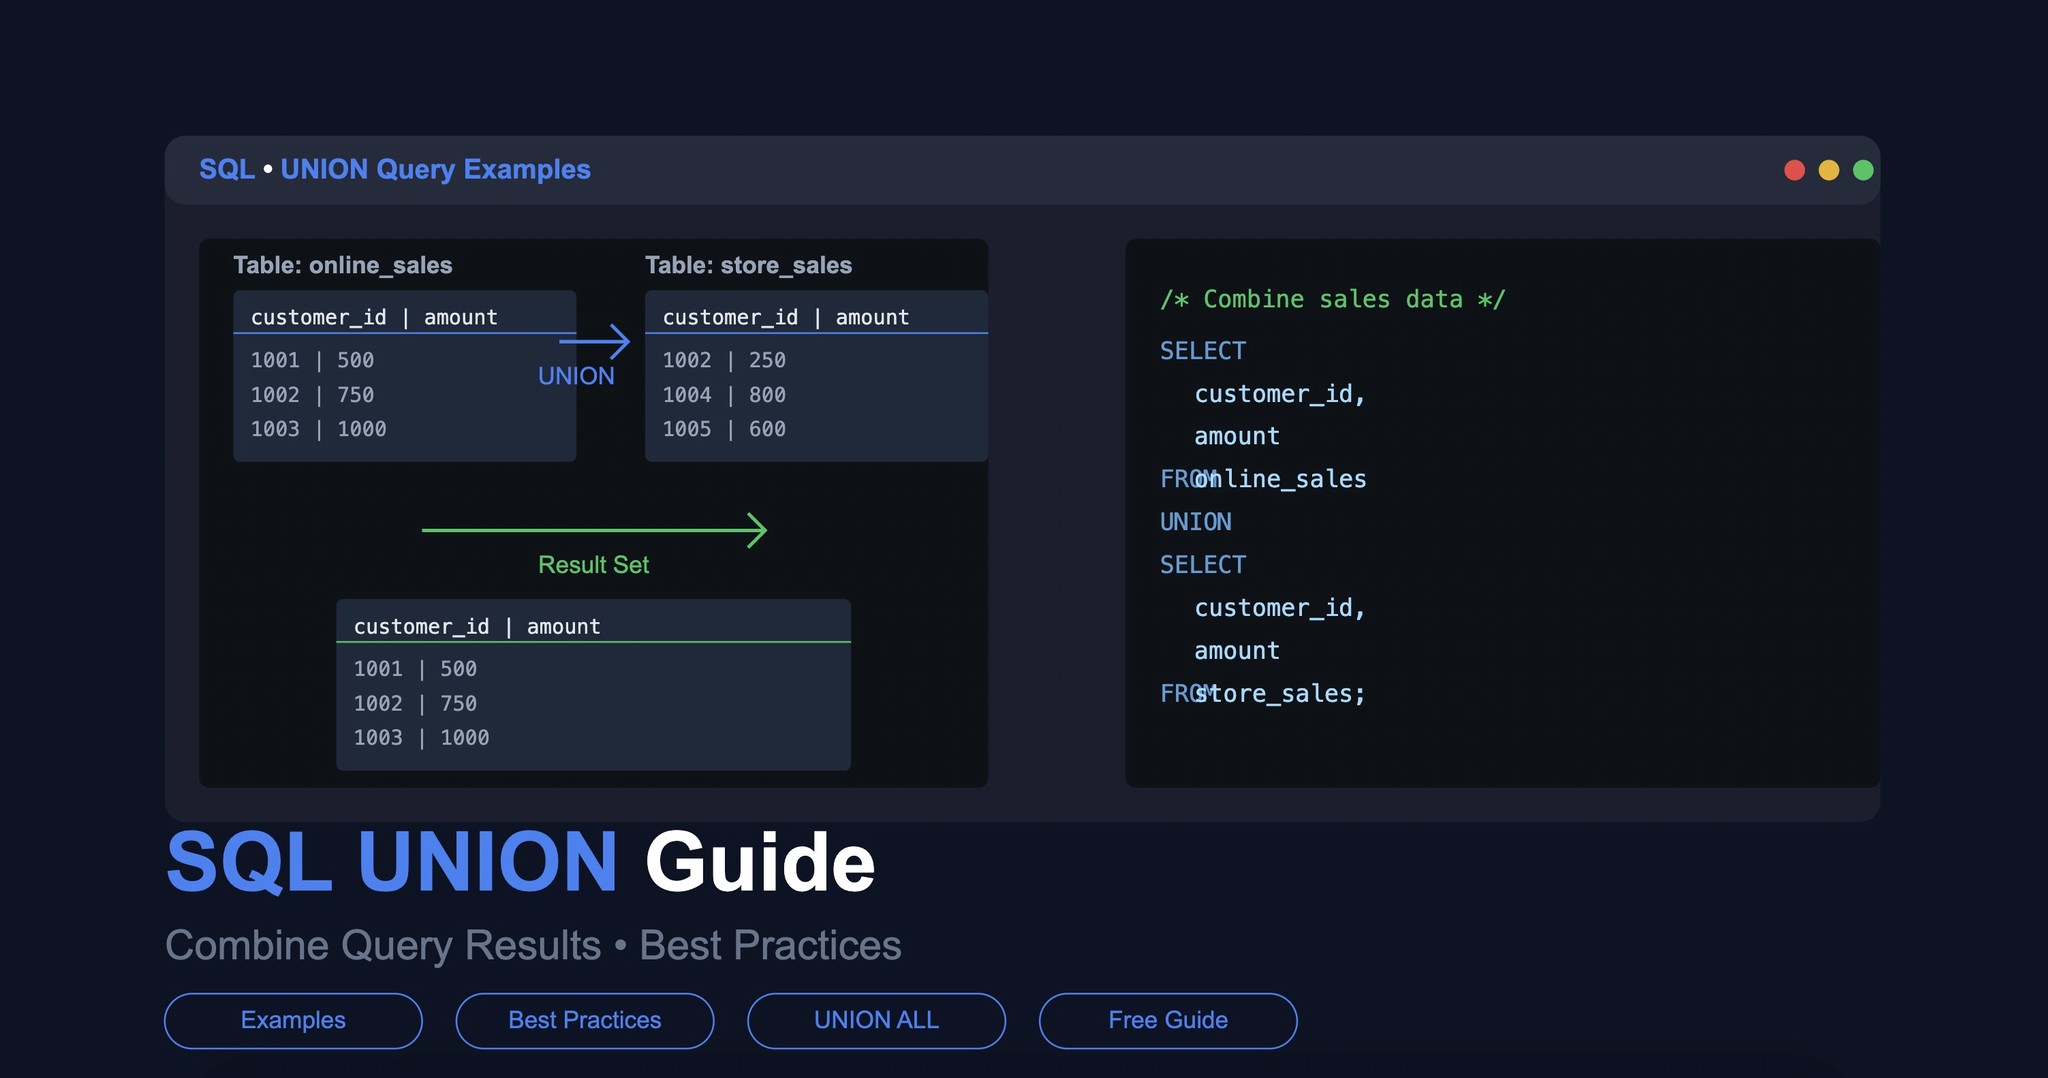Click the Table: store_sales header

click(x=748, y=265)
